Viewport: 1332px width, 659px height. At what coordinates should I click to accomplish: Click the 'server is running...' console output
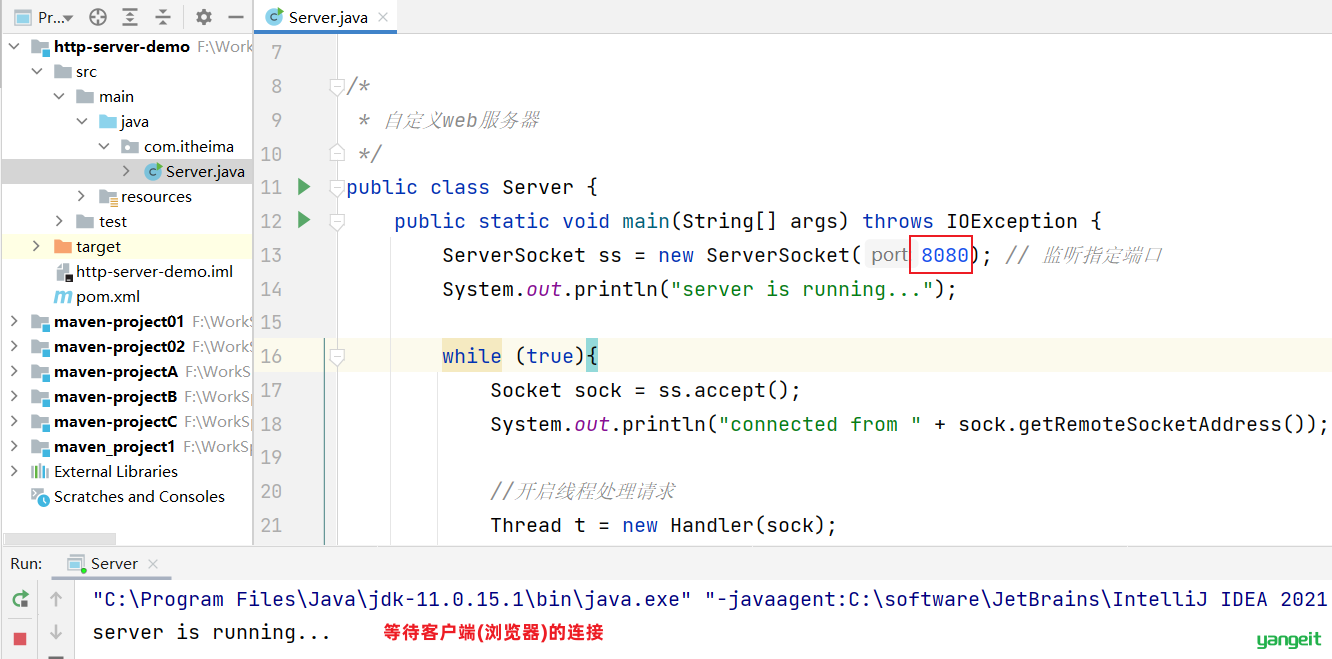click(x=211, y=633)
